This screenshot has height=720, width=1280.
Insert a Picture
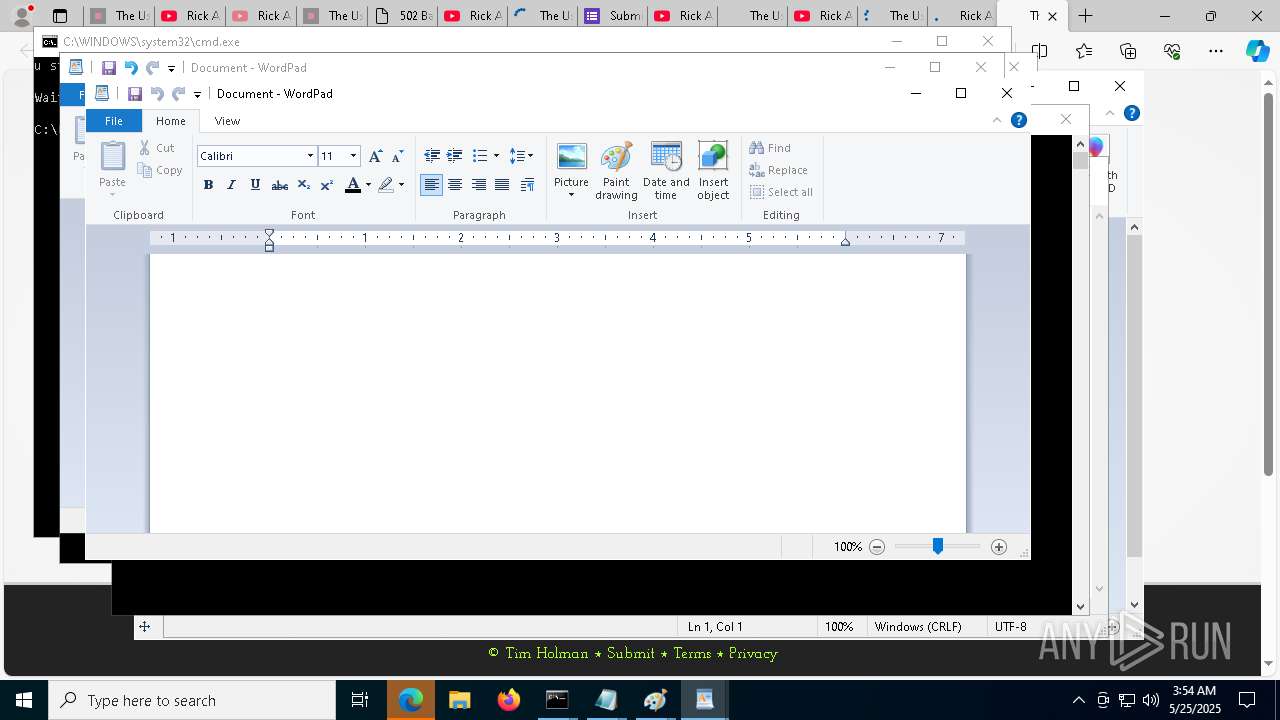pyautogui.click(x=571, y=163)
